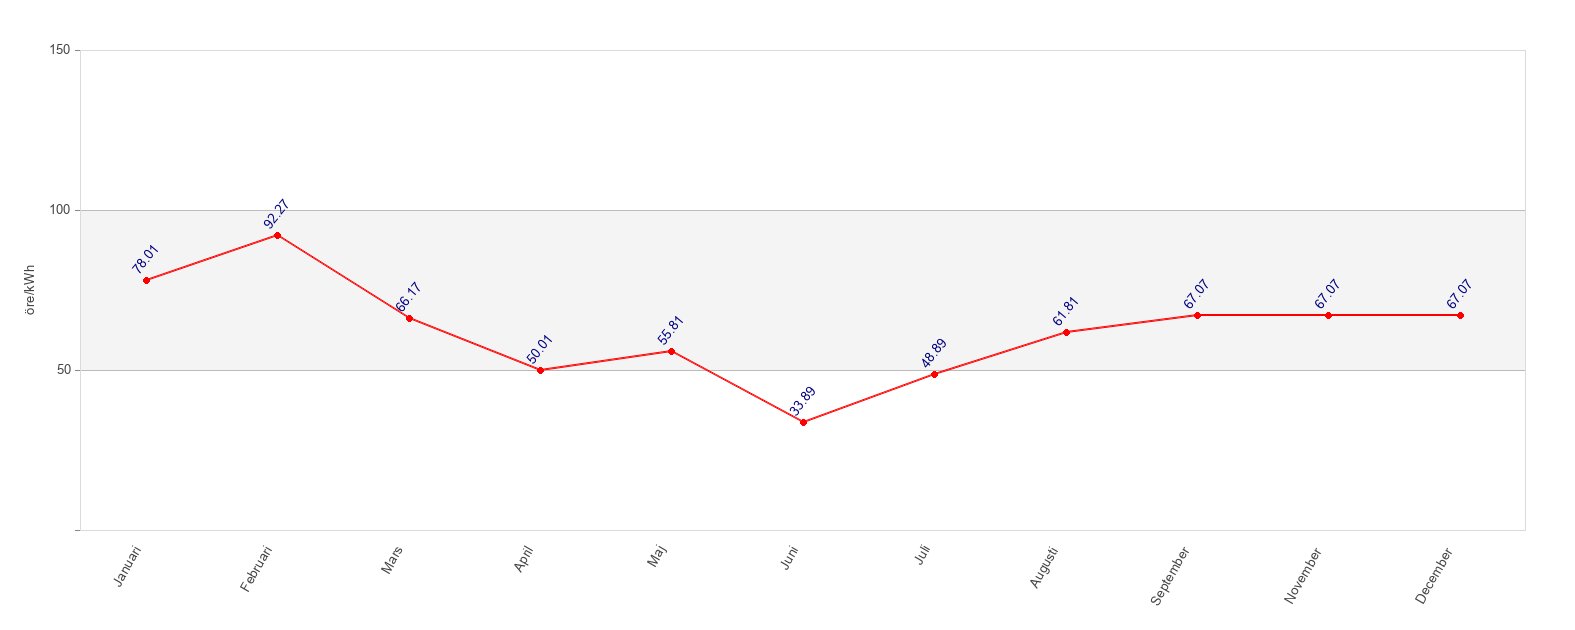The width and height of the screenshot is (1575, 630).
Task: Click the Juli data point marker
Action: click(x=934, y=374)
